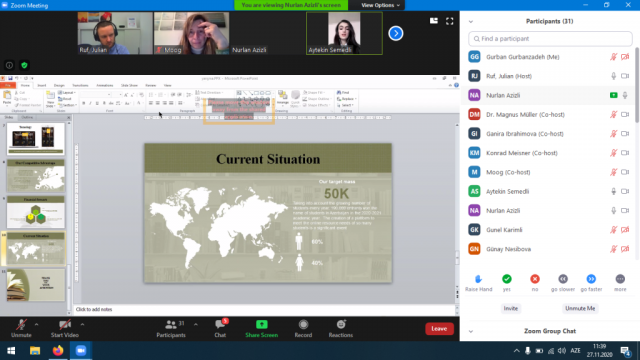
Task: Click the red Leave button
Action: point(439,329)
